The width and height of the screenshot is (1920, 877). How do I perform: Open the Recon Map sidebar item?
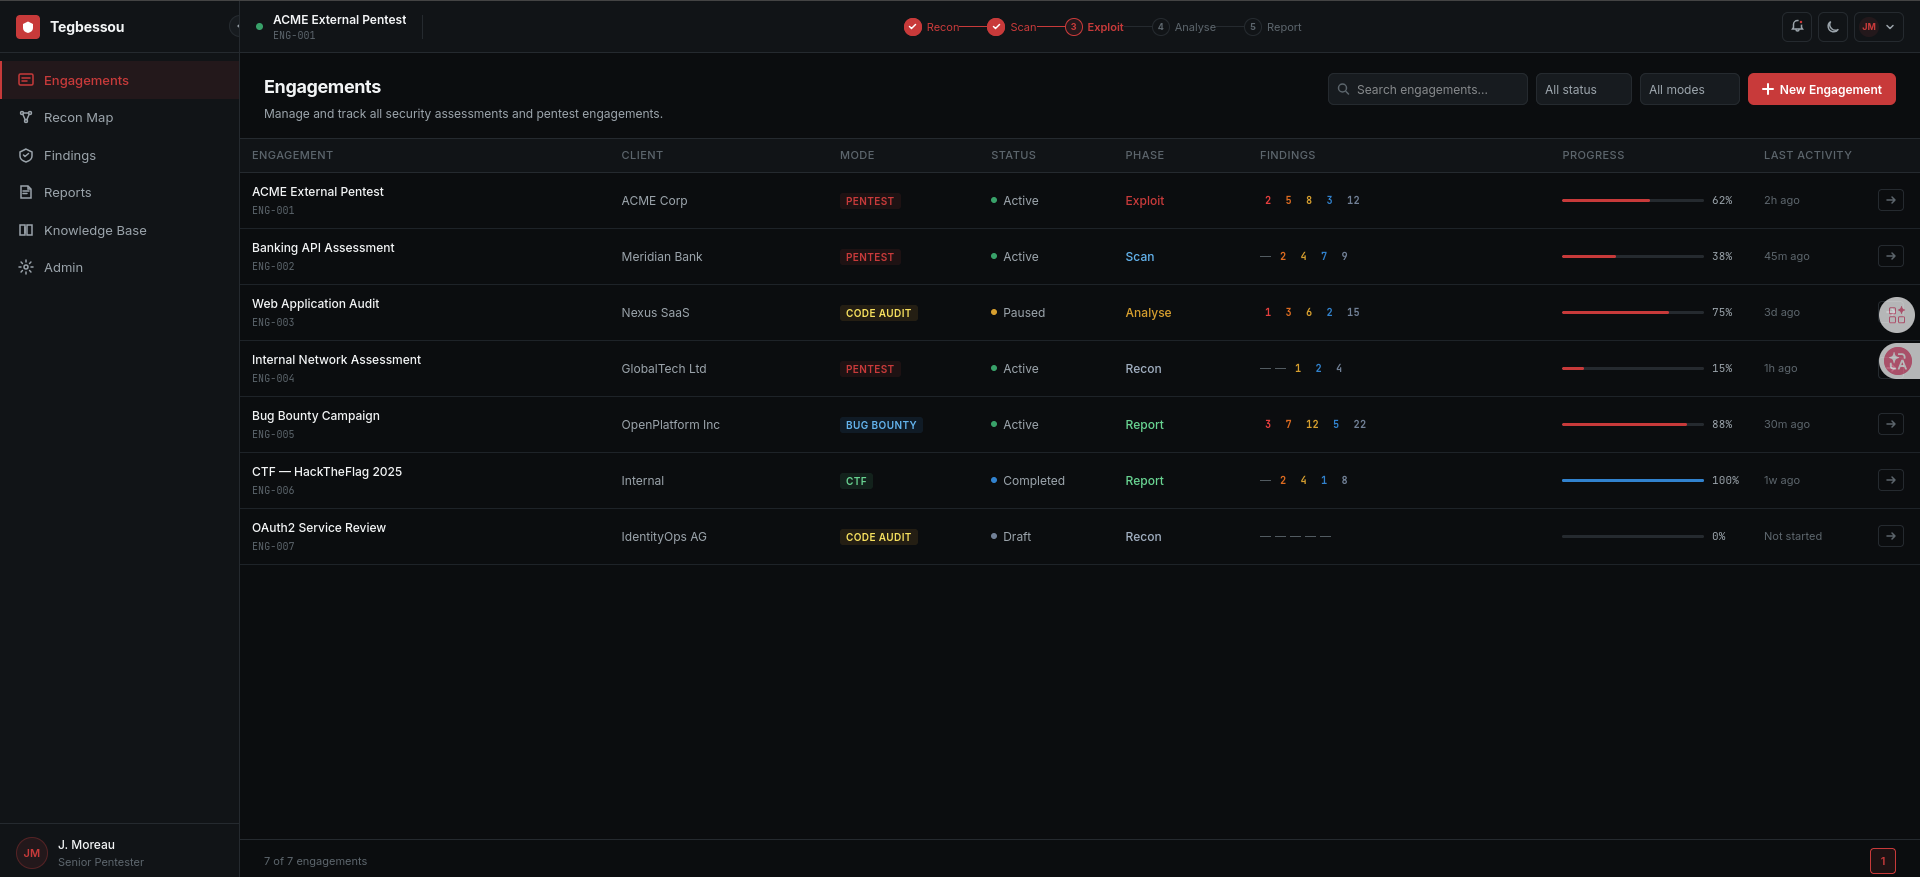click(120, 118)
